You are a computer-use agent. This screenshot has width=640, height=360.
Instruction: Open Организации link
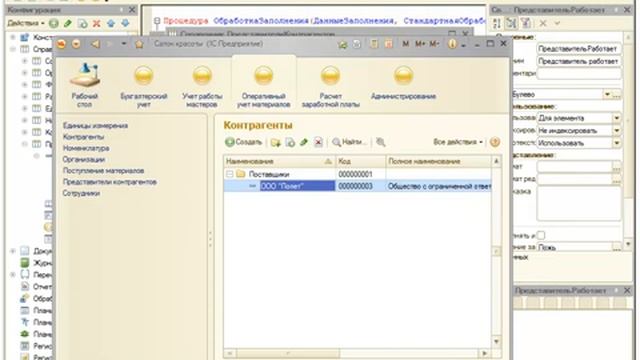point(84,159)
